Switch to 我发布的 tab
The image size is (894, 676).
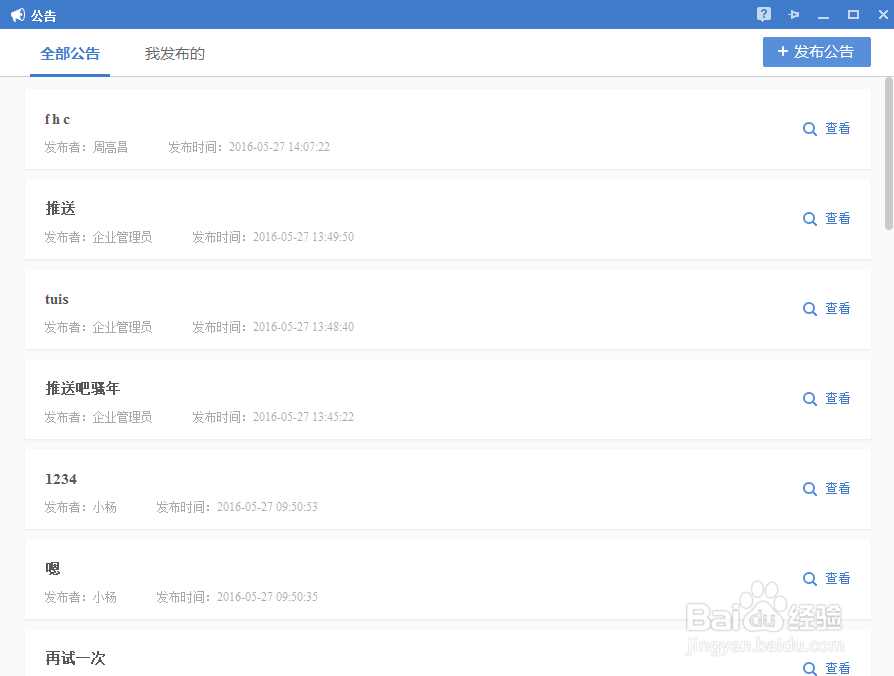click(174, 54)
